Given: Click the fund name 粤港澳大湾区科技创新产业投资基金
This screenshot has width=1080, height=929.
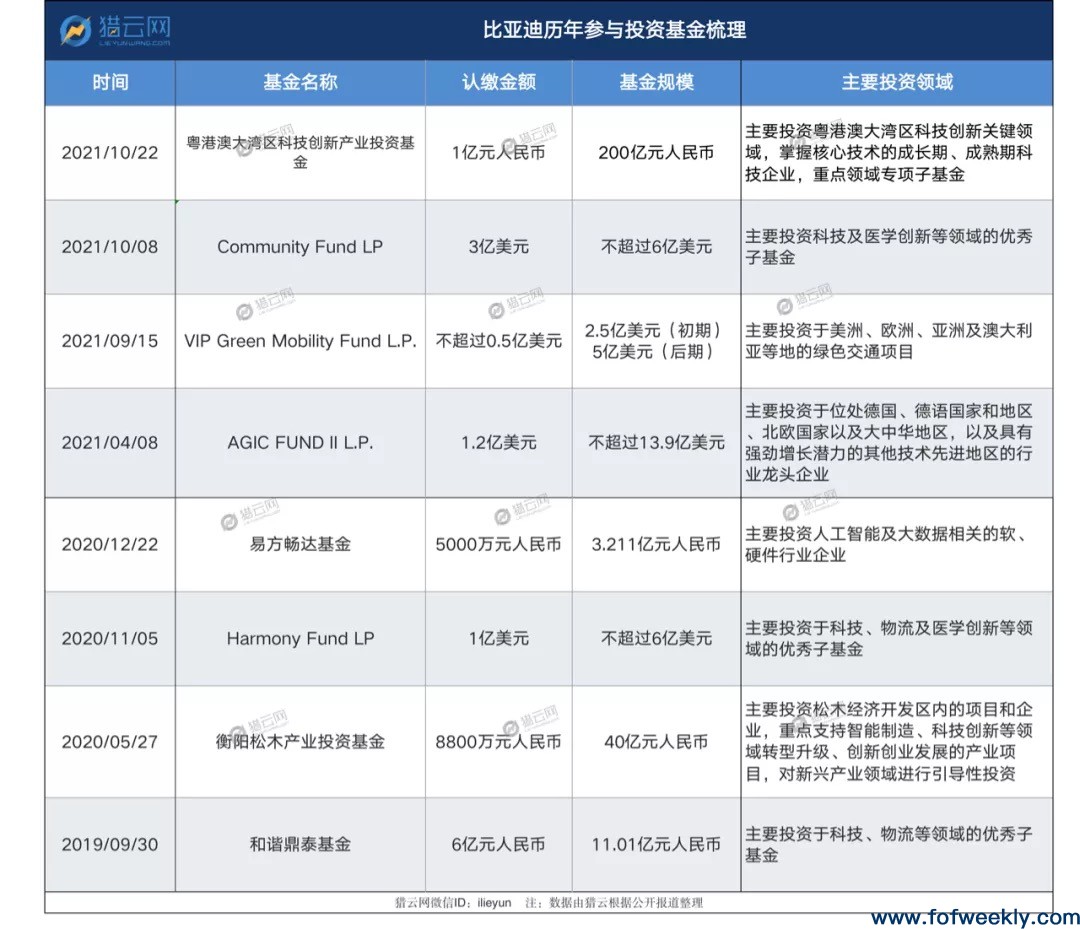Looking at the screenshot, I should tap(300, 153).
